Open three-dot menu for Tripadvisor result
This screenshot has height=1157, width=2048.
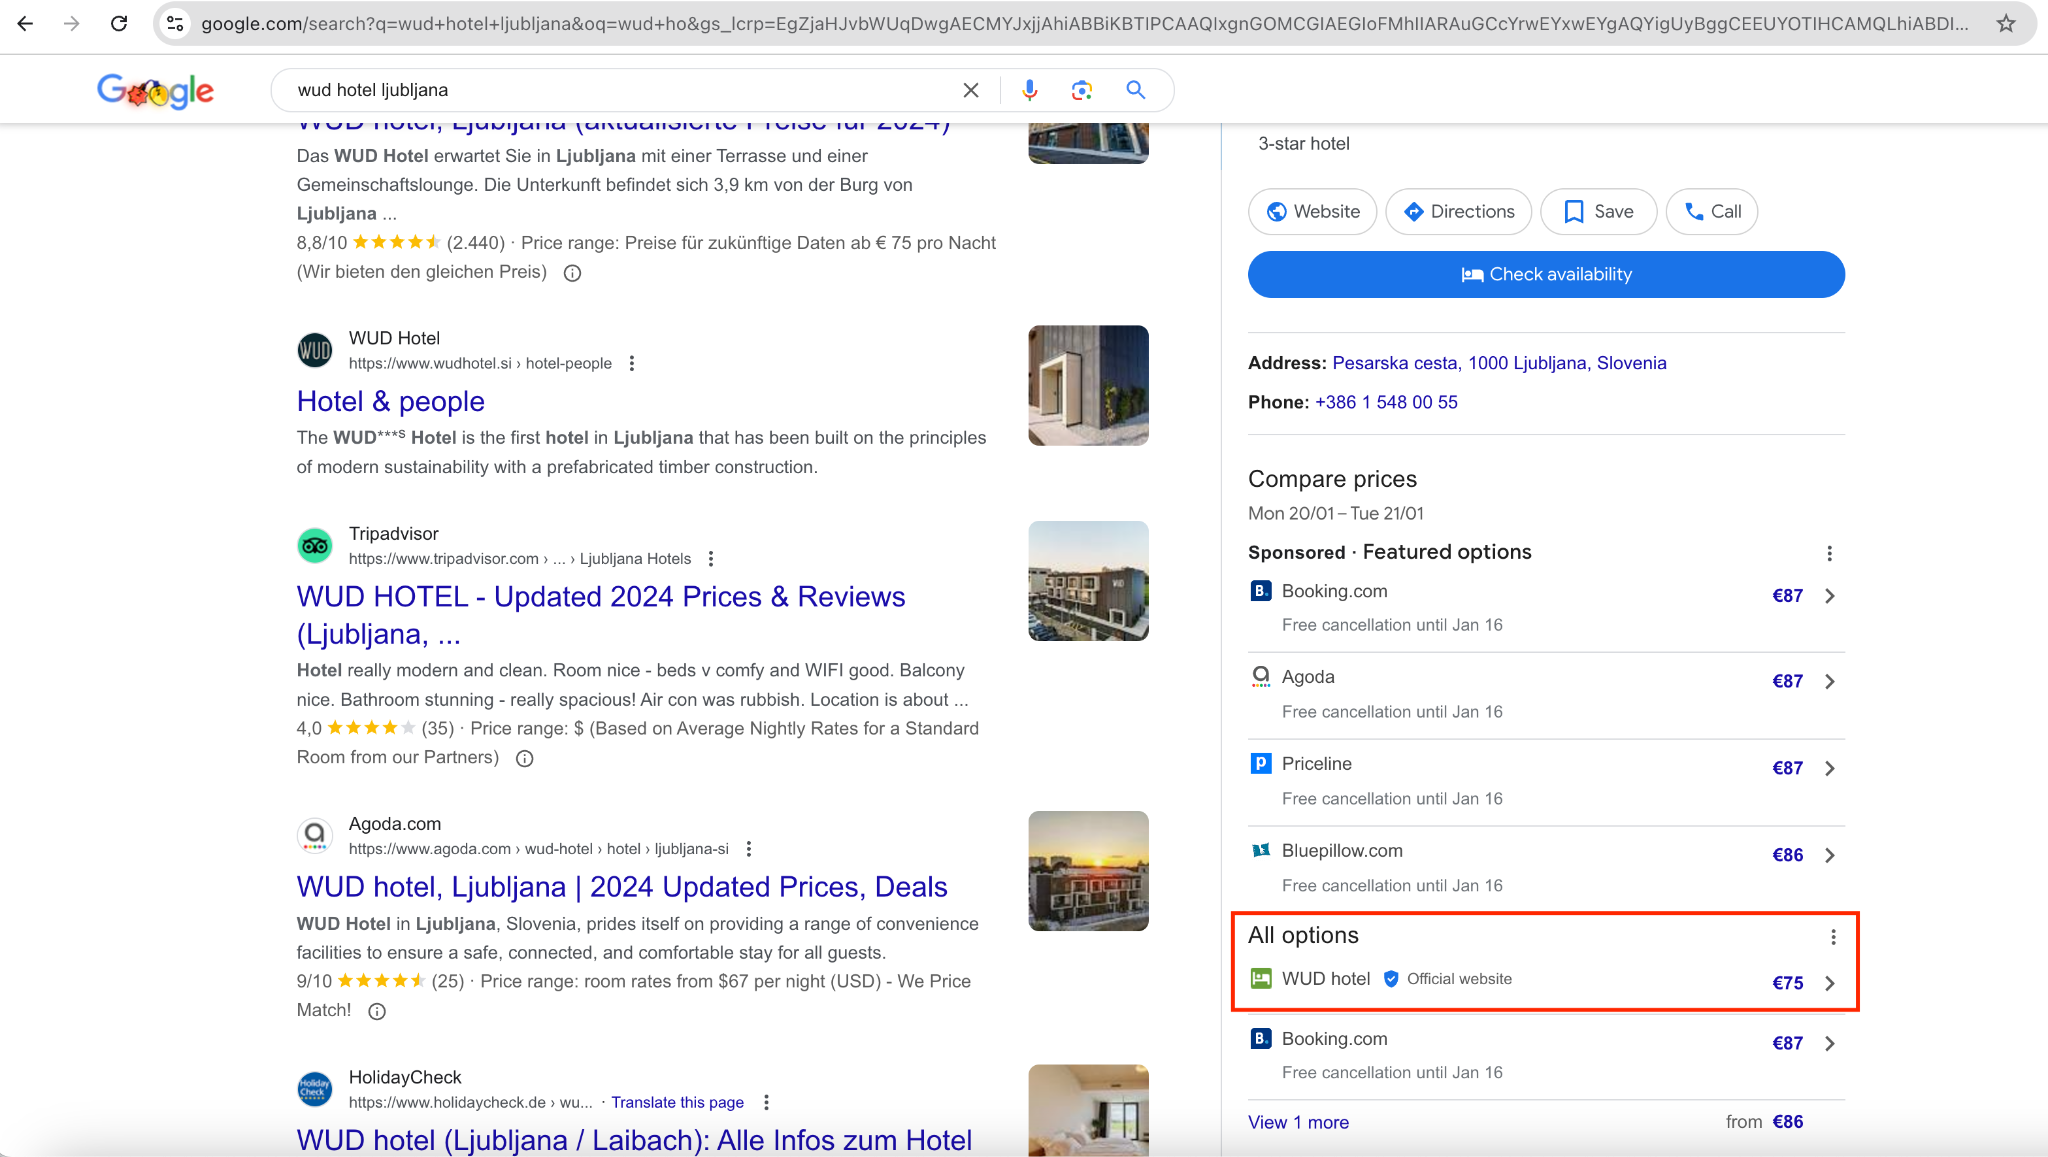[711, 559]
